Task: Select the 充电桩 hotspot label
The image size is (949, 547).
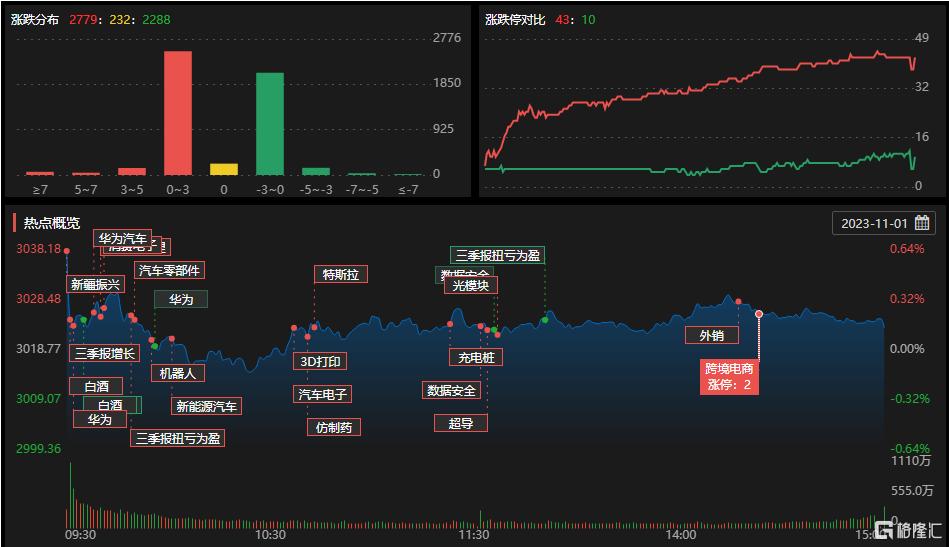Action: (476, 358)
